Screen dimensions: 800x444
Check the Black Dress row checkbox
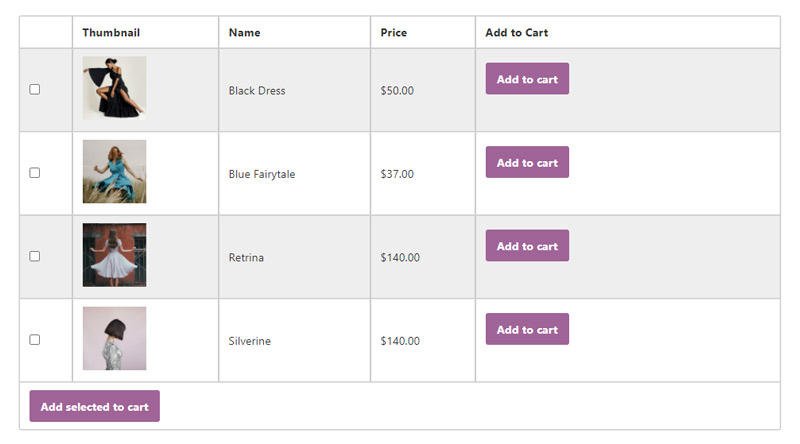(35, 89)
